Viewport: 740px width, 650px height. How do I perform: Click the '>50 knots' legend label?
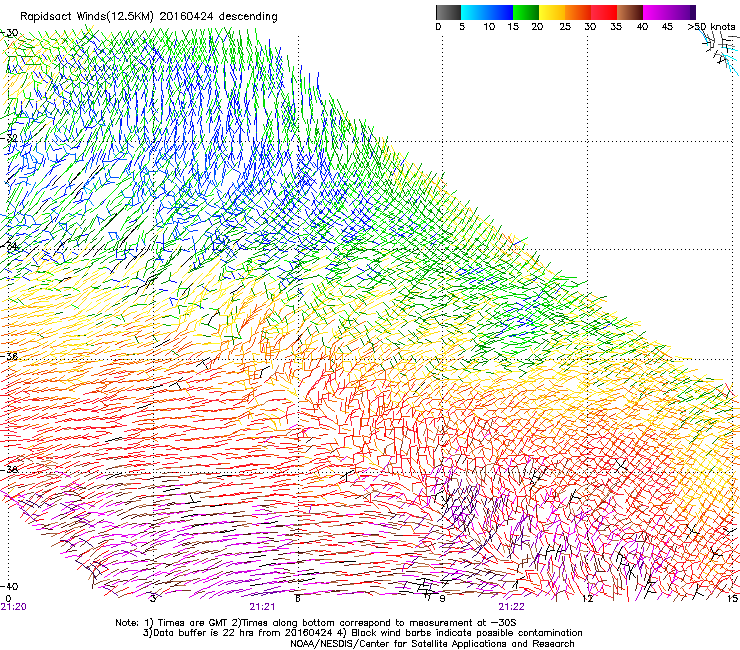pyautogui.click(x=711, y=27)
